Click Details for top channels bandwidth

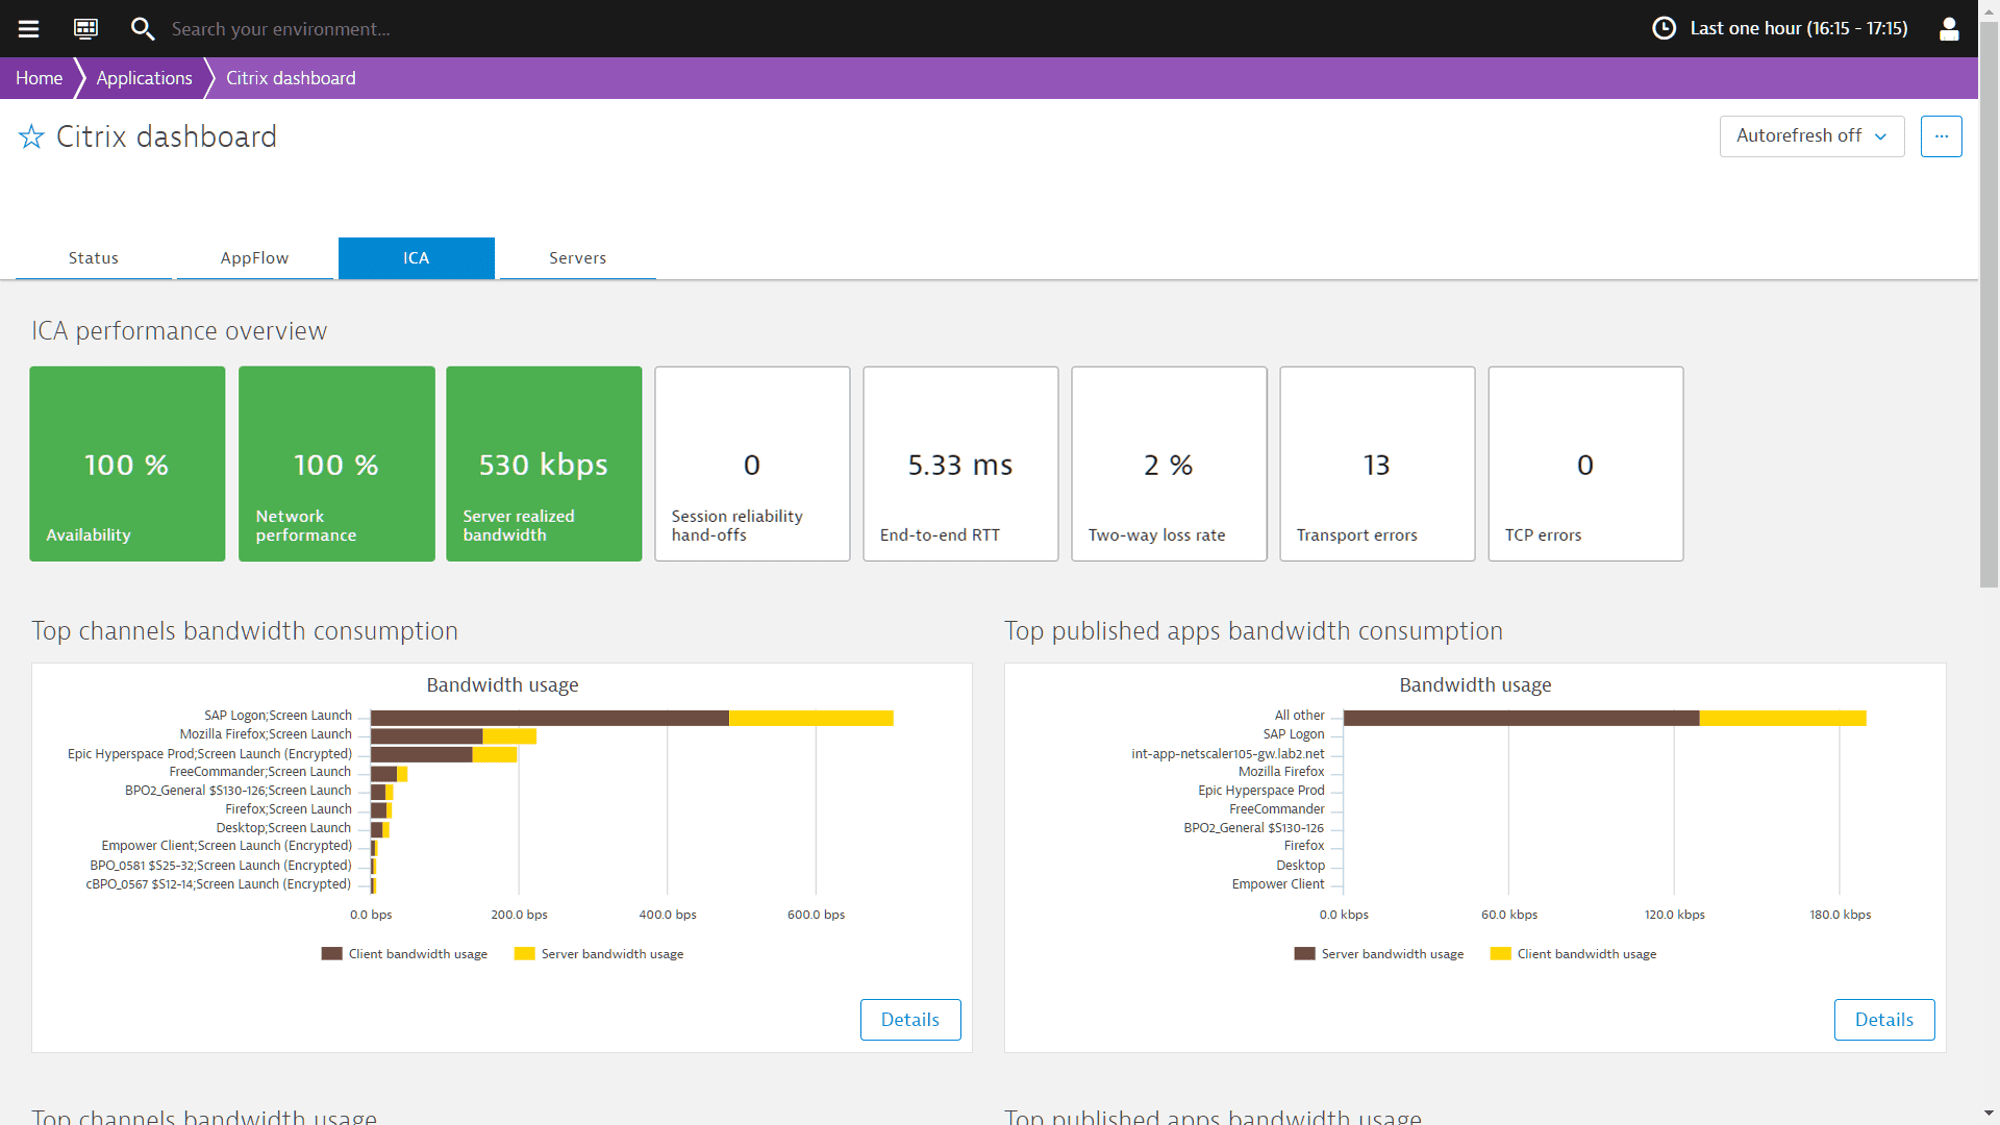pos(909,1019)
